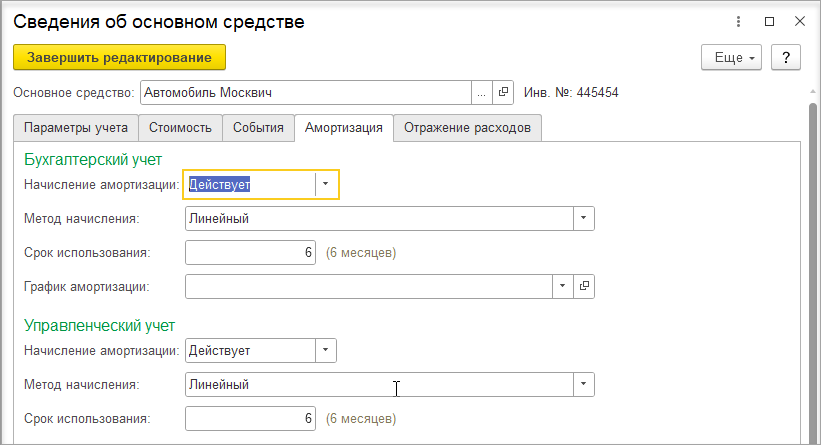Image resolution: width=821 pixels, height=445 pixels.
Task: Maximize the Сведения об основном средстве window
Action: coord(769,21)
